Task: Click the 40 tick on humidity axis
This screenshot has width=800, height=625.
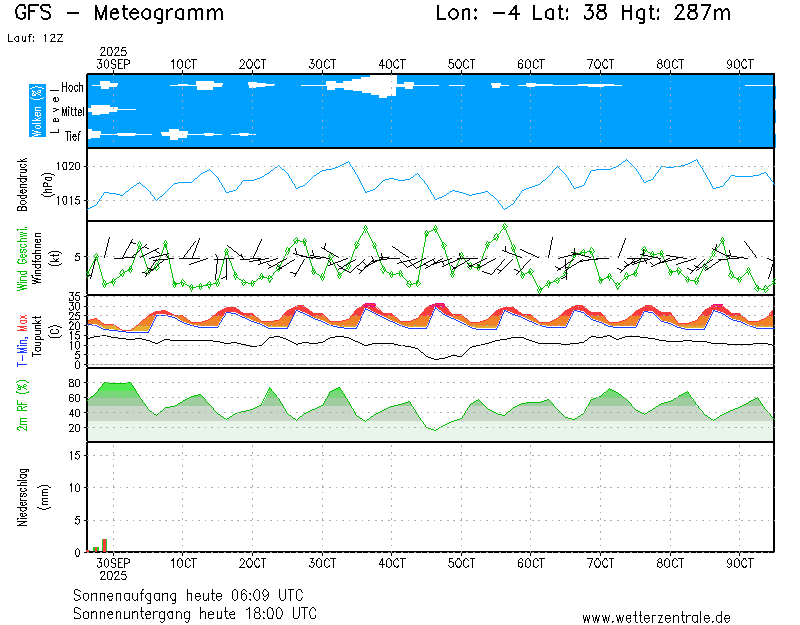Action: click(74, 413)
